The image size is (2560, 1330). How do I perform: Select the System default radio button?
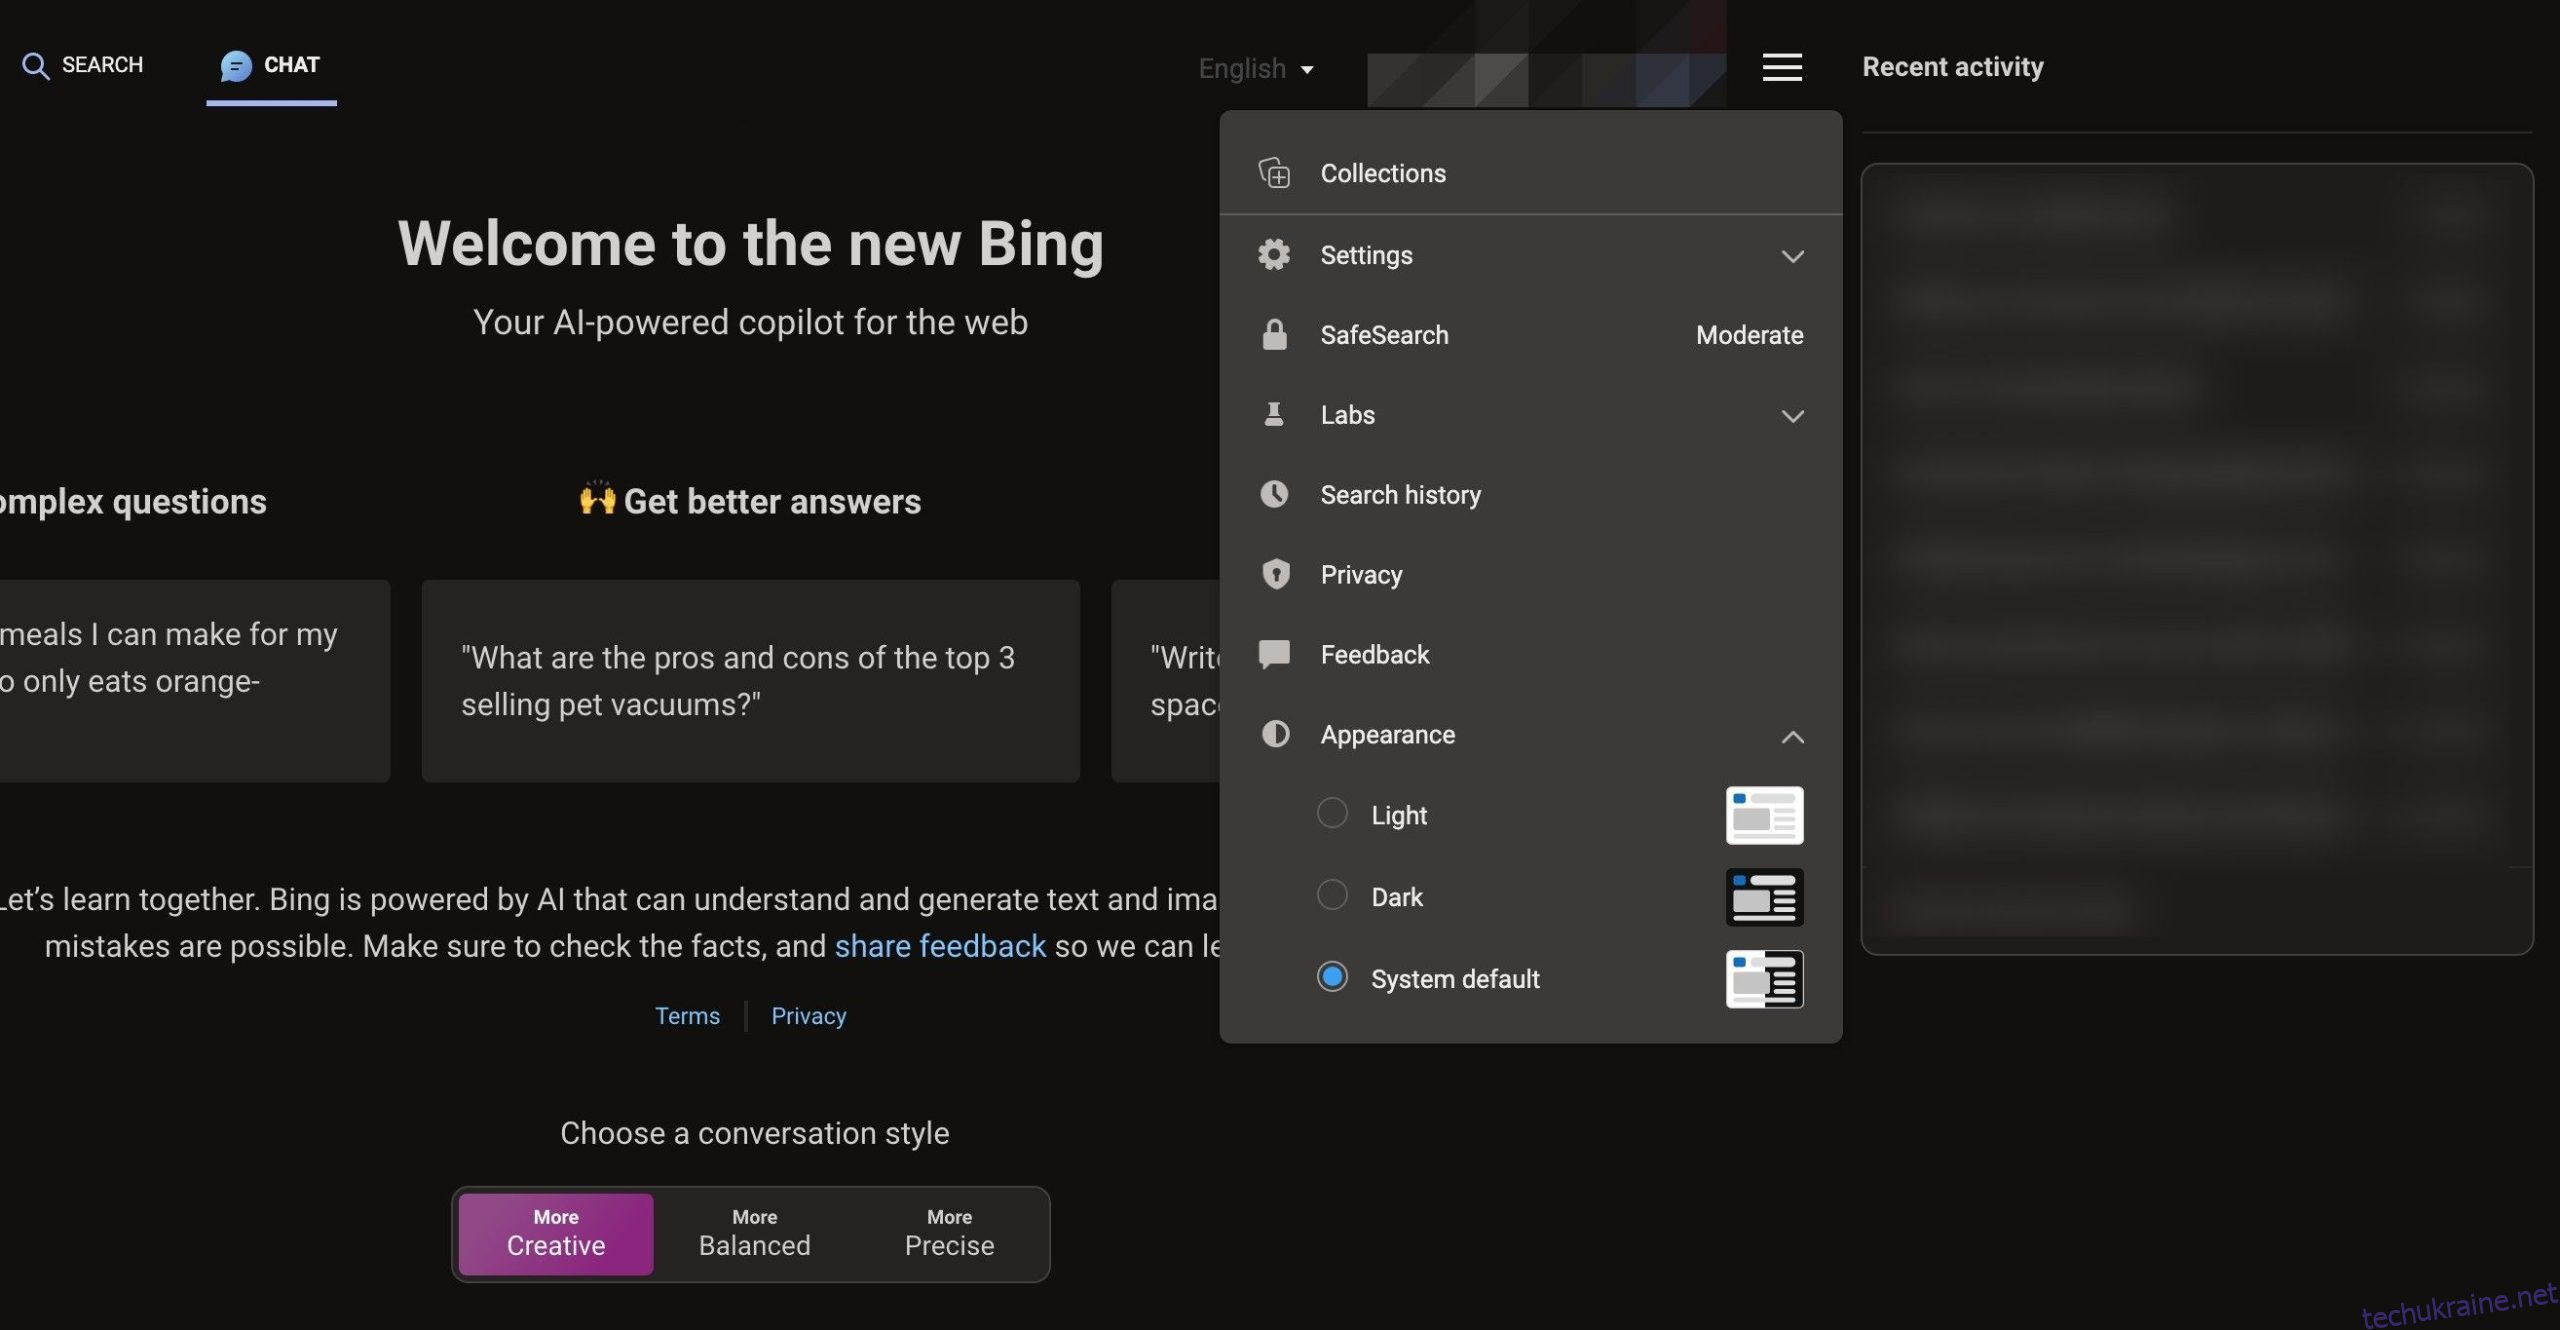pyautogui.click(x=1332, y=977)
